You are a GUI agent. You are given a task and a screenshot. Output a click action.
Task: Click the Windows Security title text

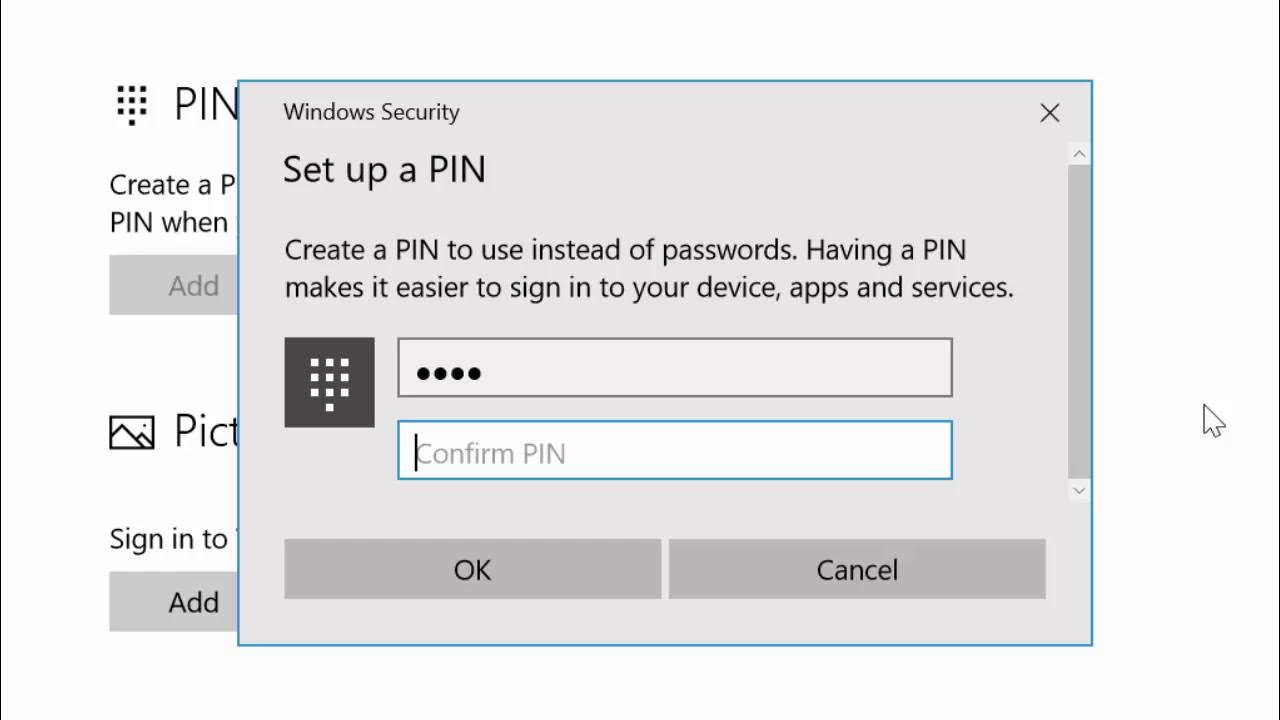point(371,112)
